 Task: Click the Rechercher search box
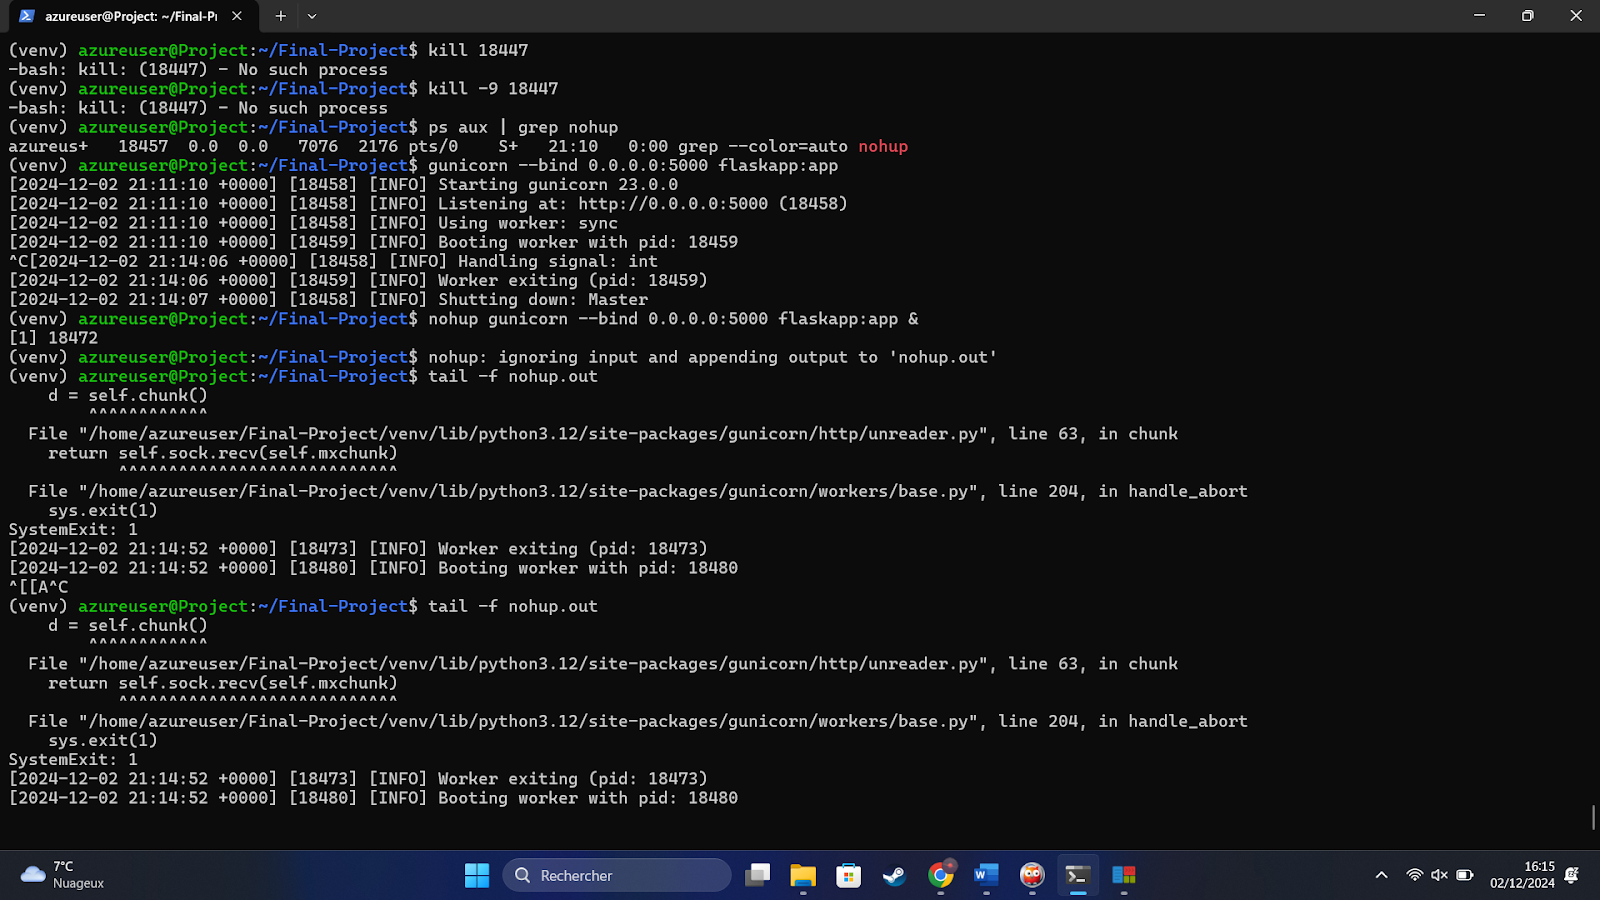(617, 875)
